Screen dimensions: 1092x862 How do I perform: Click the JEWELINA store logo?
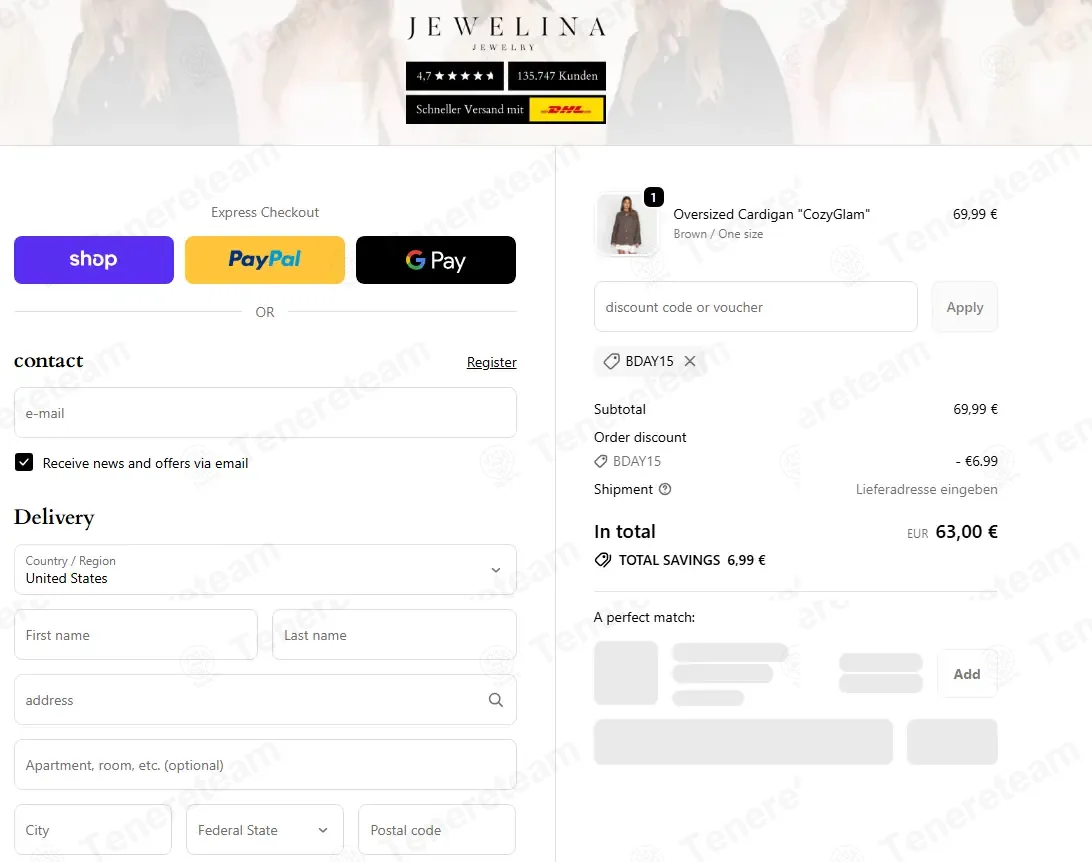point(506,33)
